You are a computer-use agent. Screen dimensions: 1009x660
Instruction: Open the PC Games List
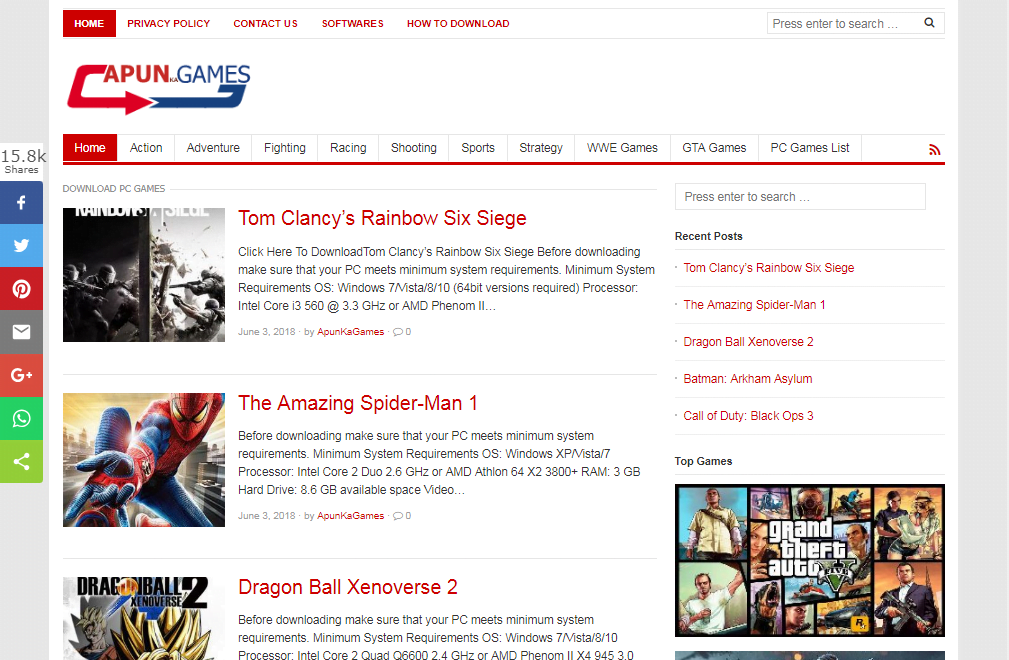(x=810, y=148)
